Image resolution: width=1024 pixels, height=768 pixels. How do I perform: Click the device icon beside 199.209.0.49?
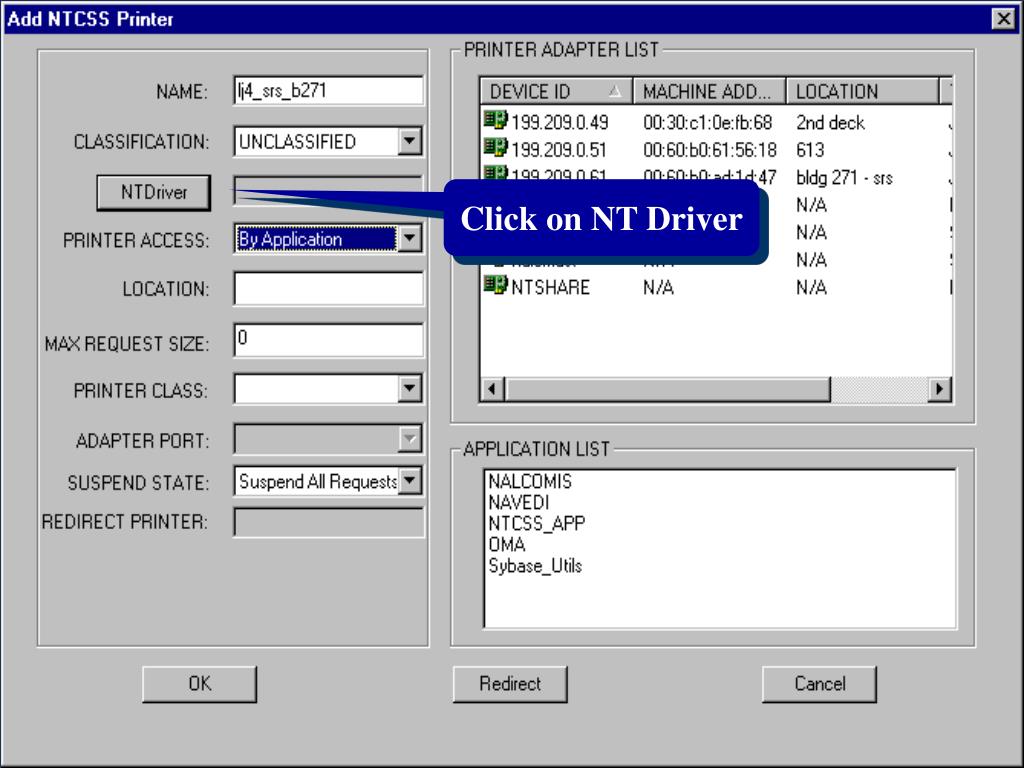[x=496, y=121]
